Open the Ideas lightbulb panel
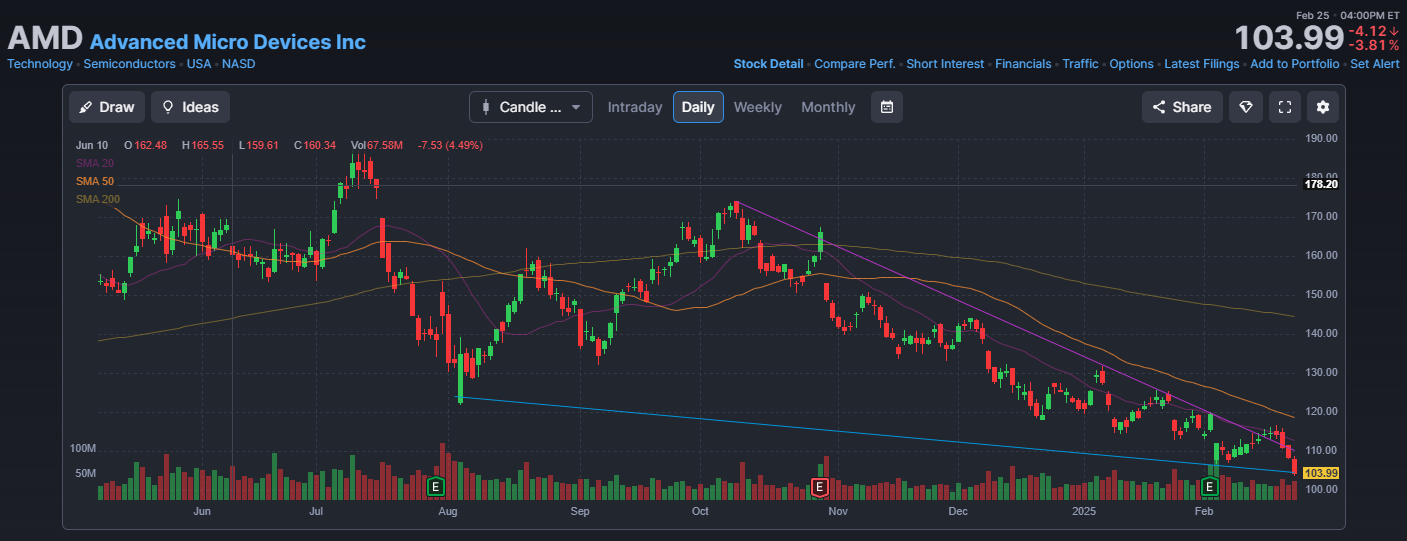This screenshot has height=541, width=1407. [x=190, y=107]
